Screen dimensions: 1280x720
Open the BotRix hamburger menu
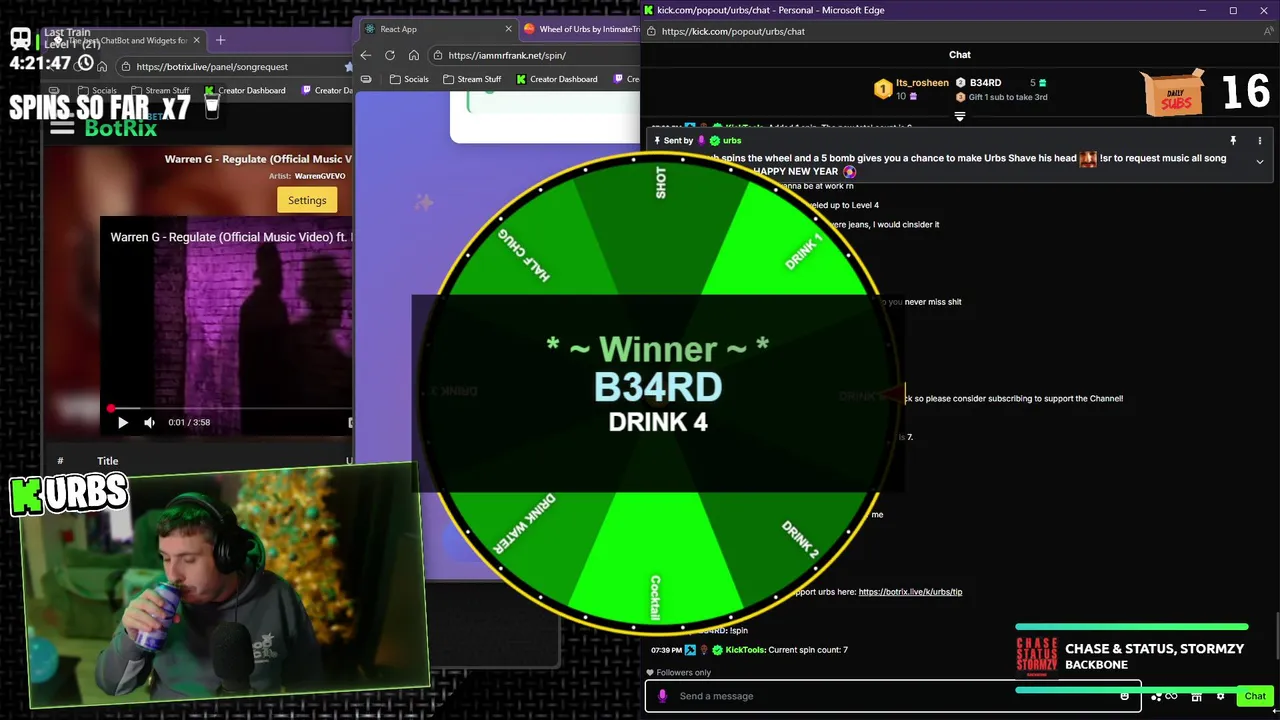pyautogui.click(x=62, y=126)
